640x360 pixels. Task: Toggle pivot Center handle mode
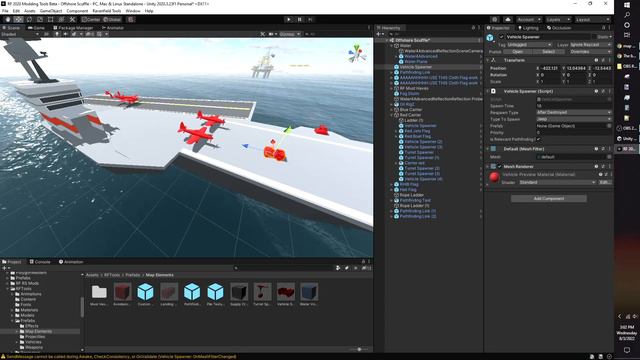tap(91, 20)
